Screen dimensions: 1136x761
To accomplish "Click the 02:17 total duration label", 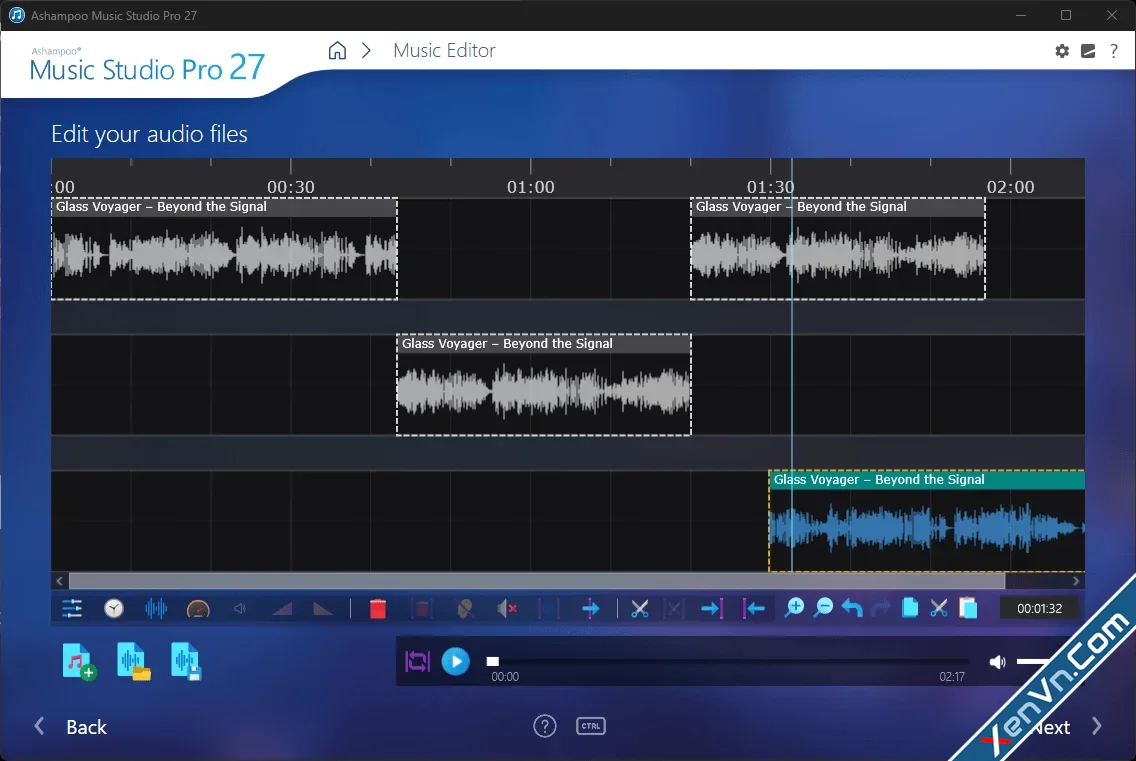I will 952,676.
